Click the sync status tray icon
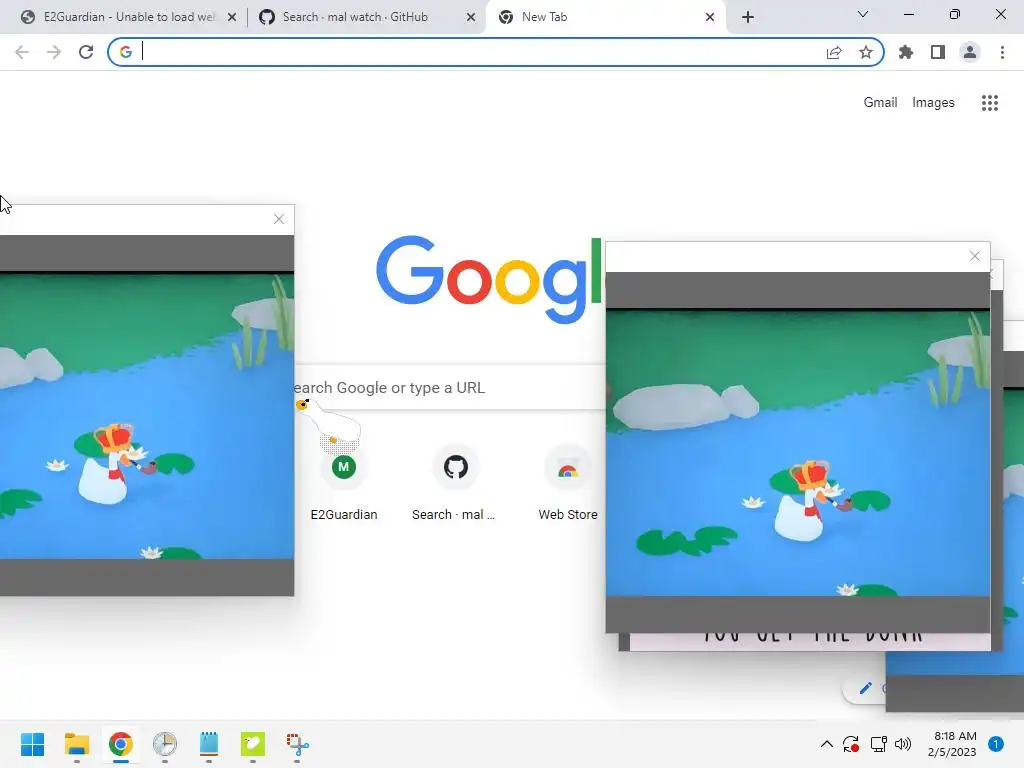 [x=851, y=744]
